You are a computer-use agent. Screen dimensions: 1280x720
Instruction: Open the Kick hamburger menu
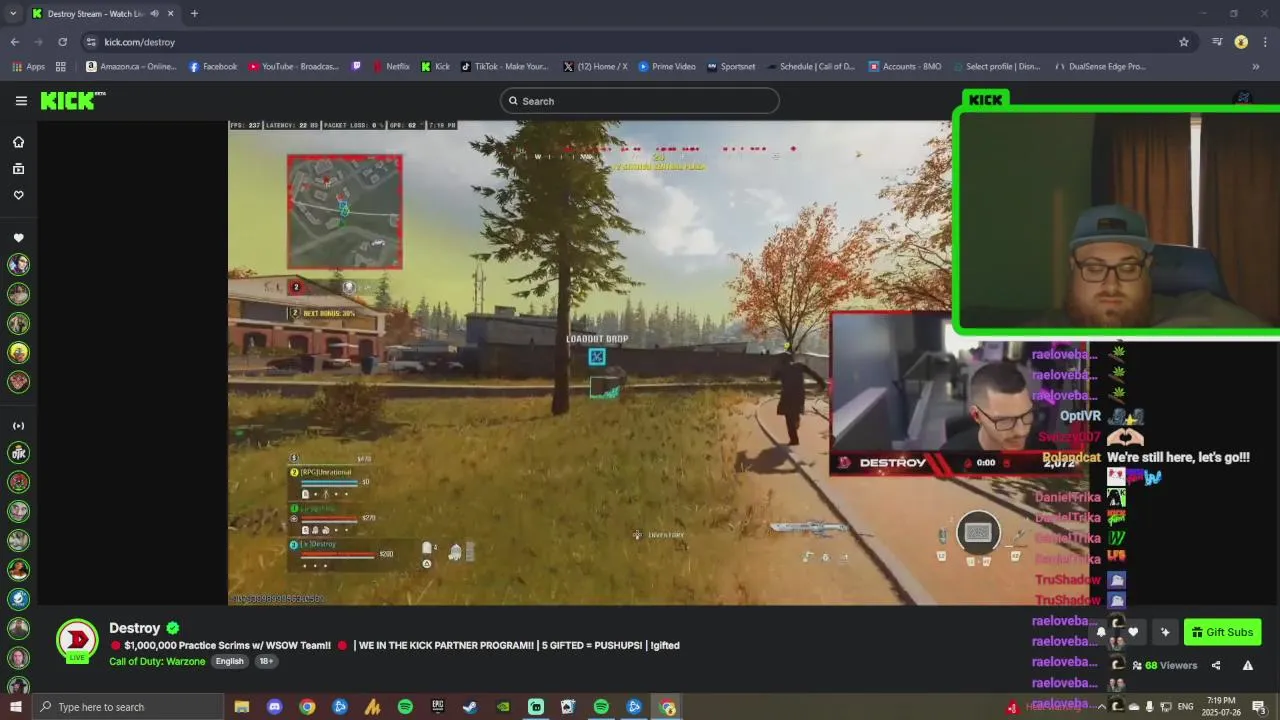coord(21,101)
